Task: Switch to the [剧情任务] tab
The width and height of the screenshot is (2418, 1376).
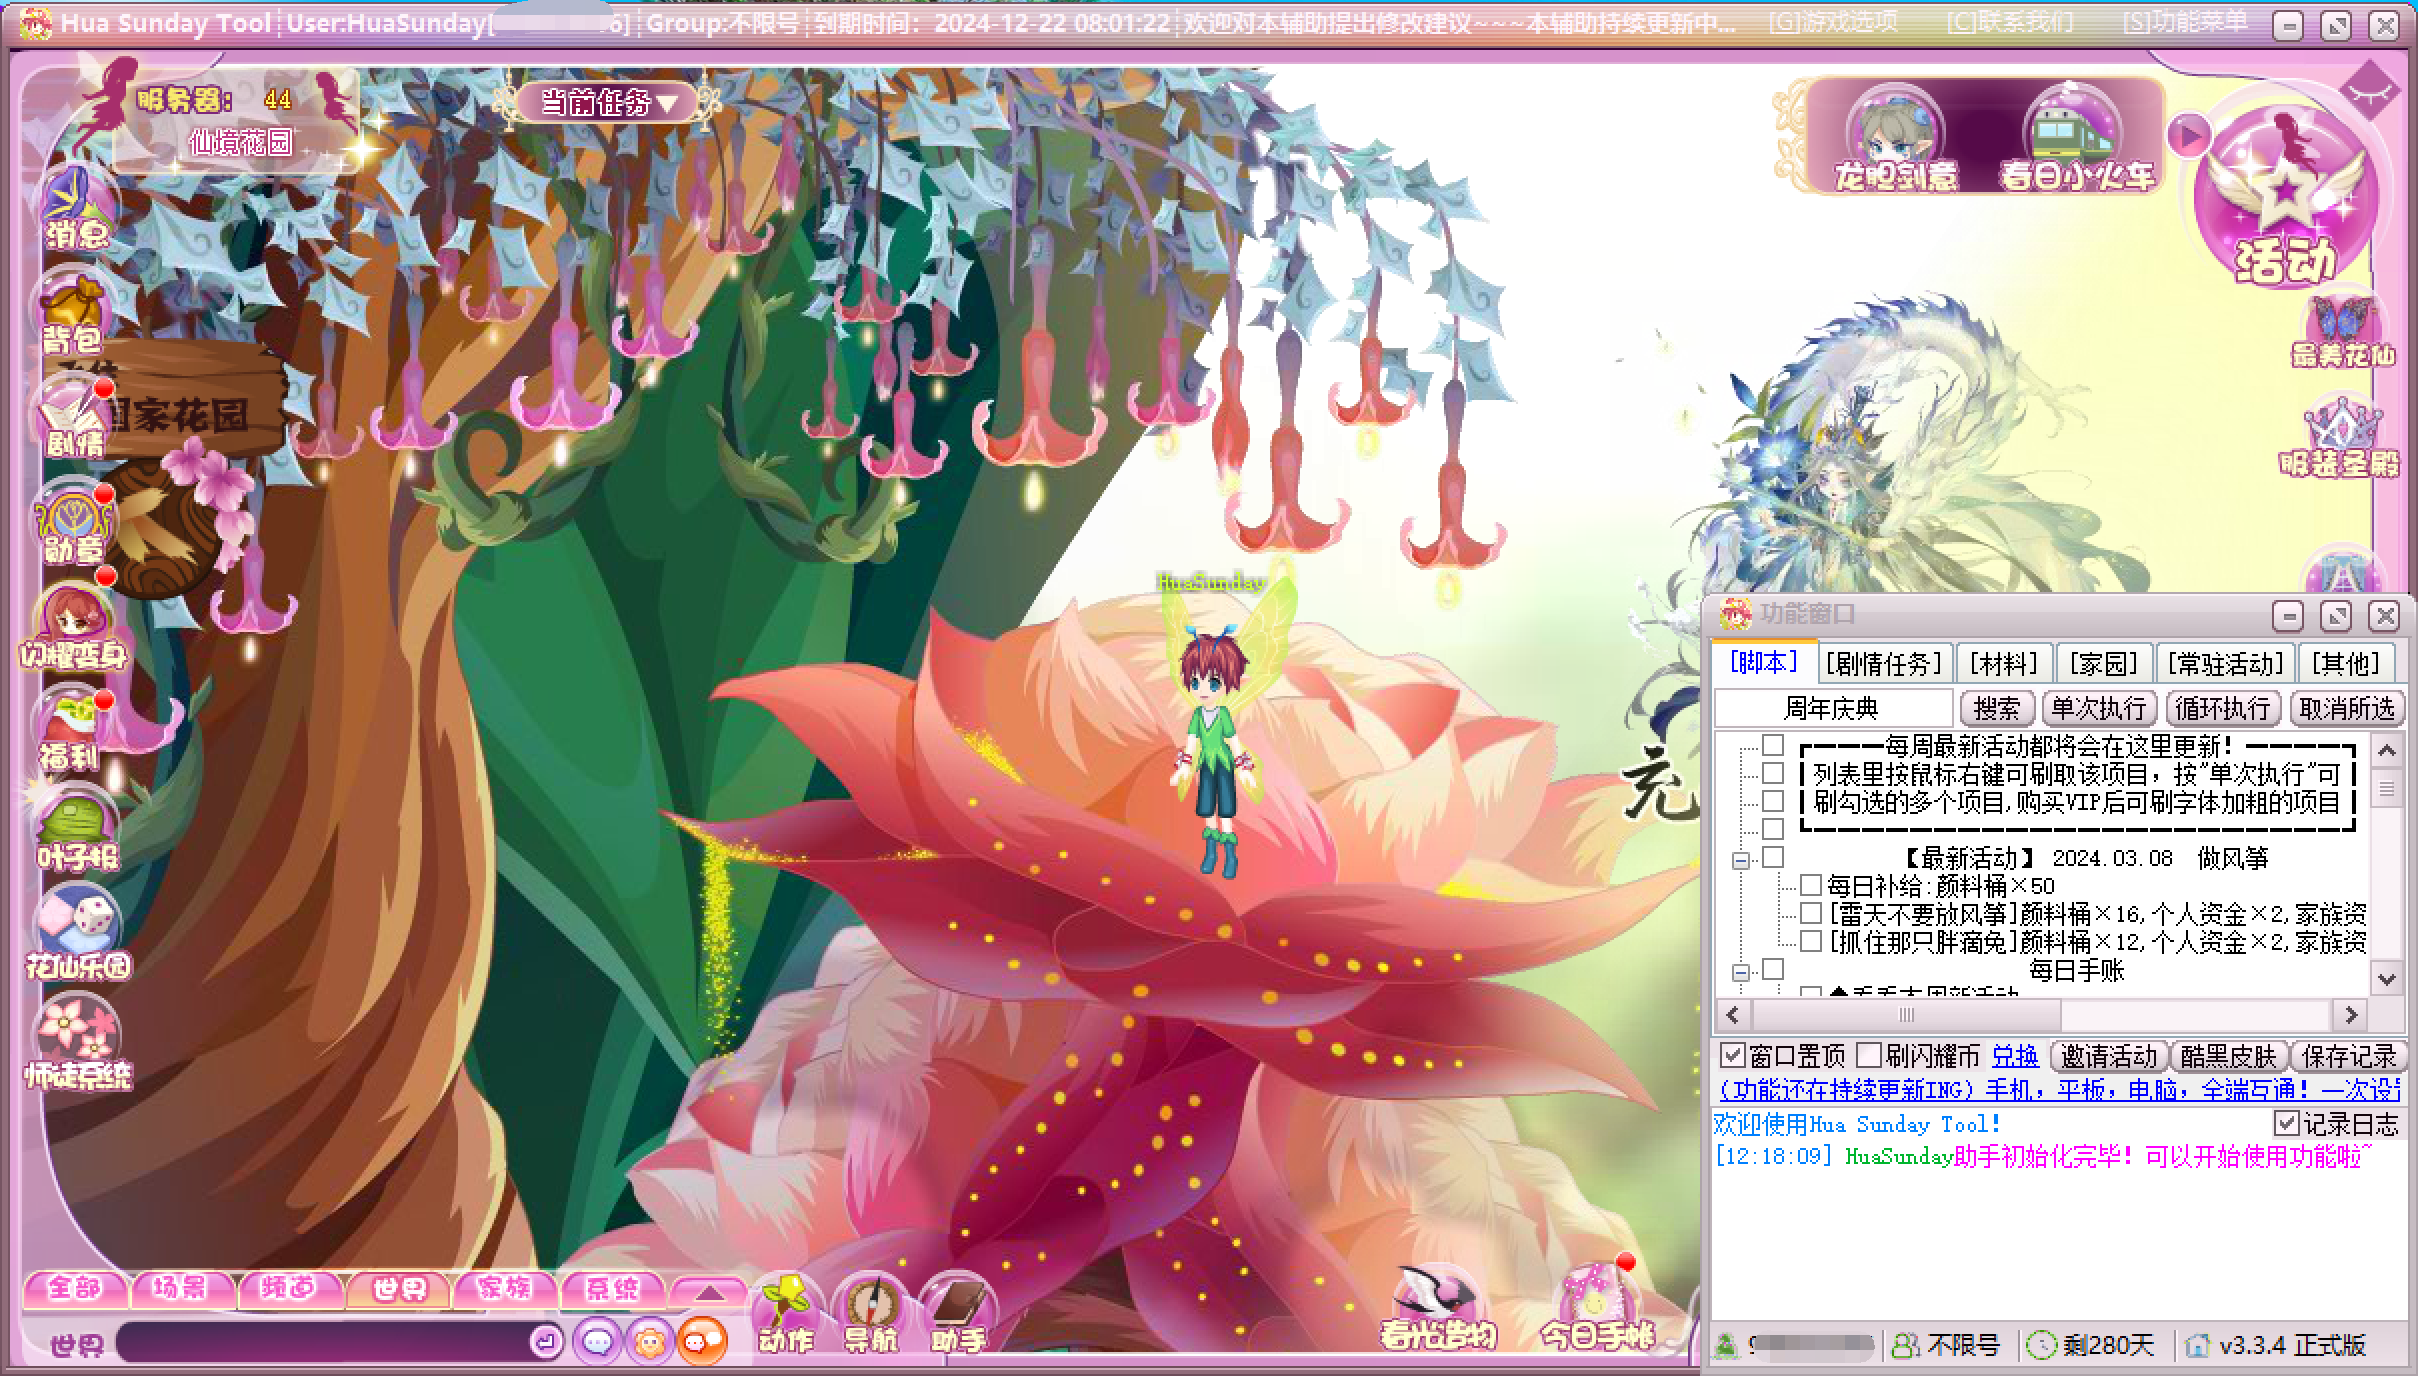Action: (1883, 663)
